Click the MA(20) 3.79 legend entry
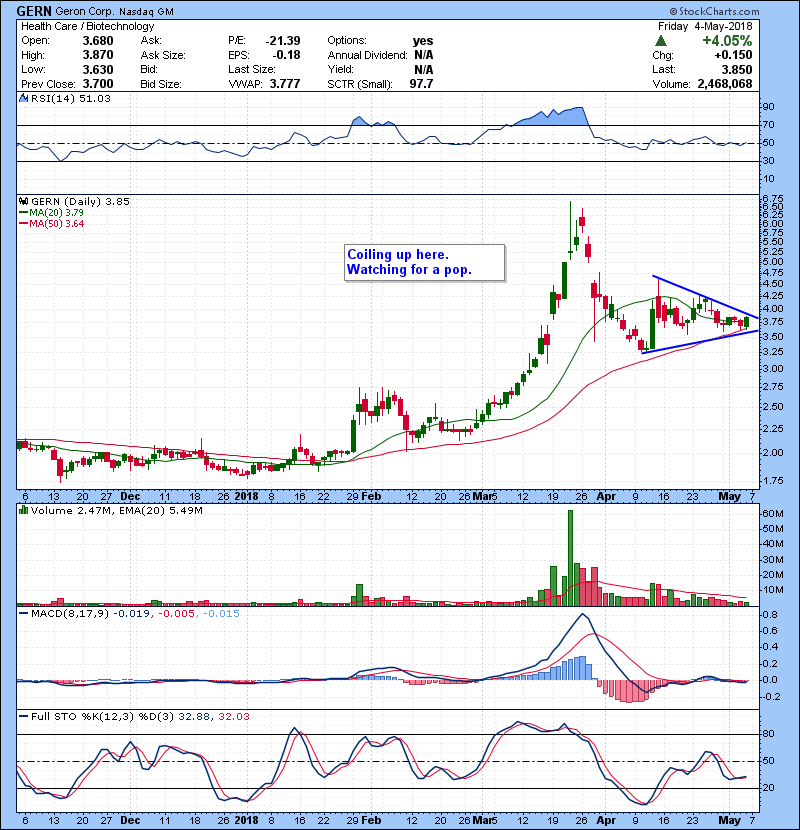The height and width of the screenshot is (830, 800). coord(51,213)
